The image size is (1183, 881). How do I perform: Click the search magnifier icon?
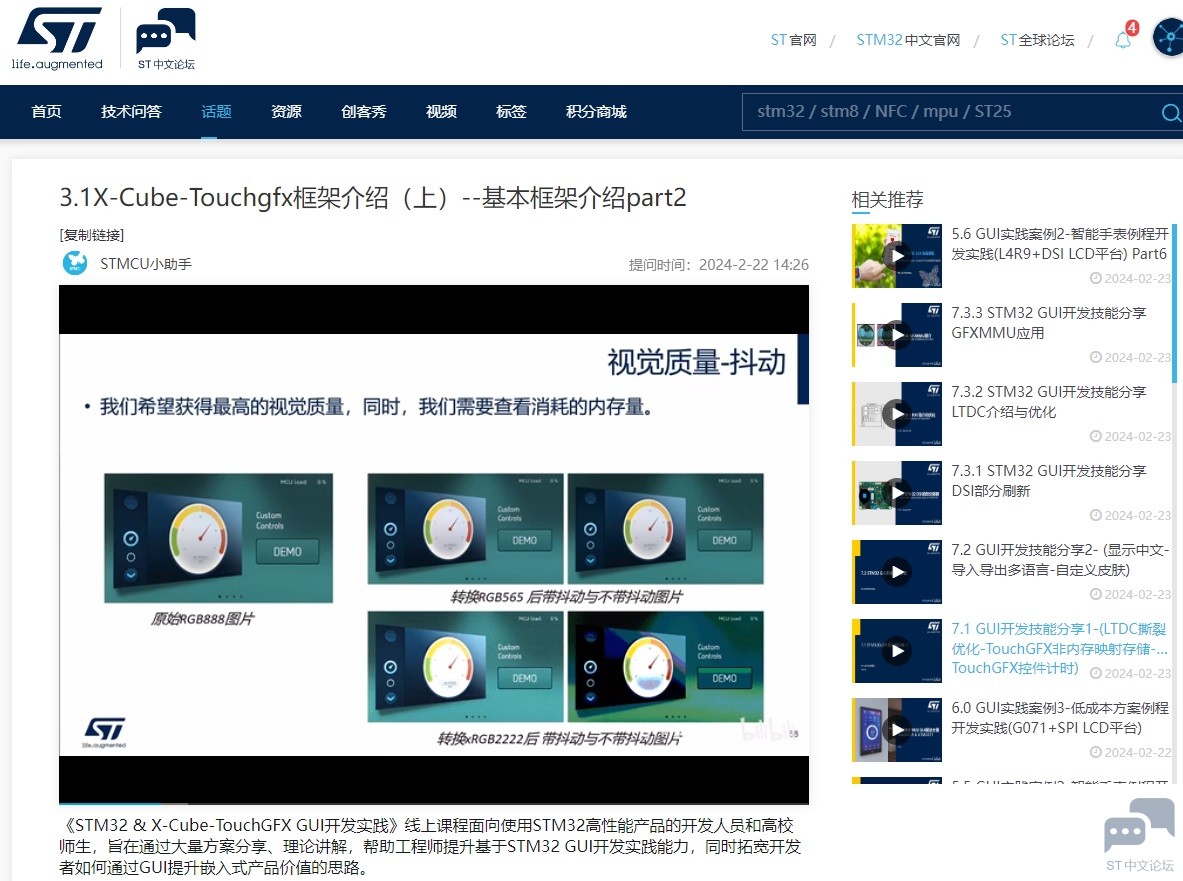pyautogui.click(x=1170, y=112)
